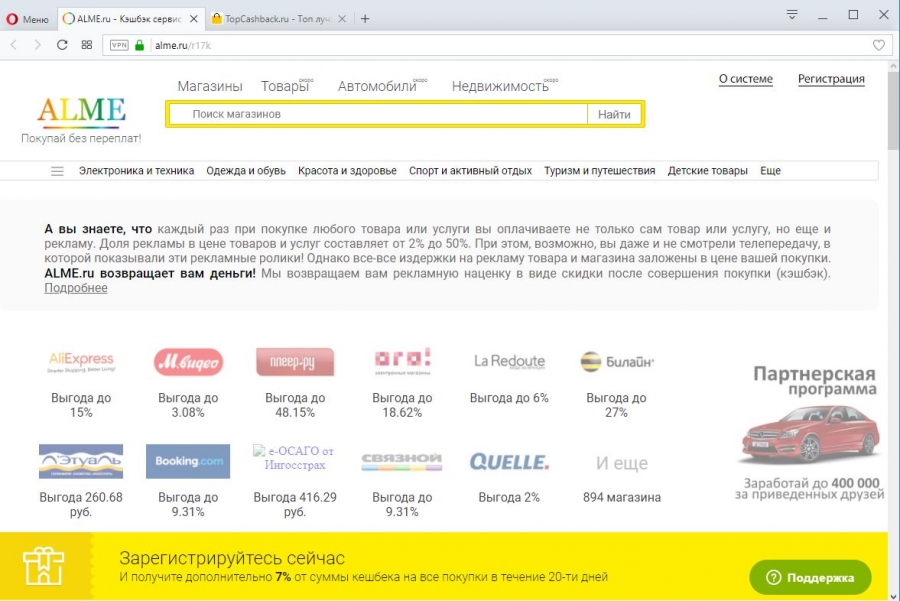Bookmark the page with heart icon
Image resolution: width=900 pixels, height=601 pixels.
[879, 45]
